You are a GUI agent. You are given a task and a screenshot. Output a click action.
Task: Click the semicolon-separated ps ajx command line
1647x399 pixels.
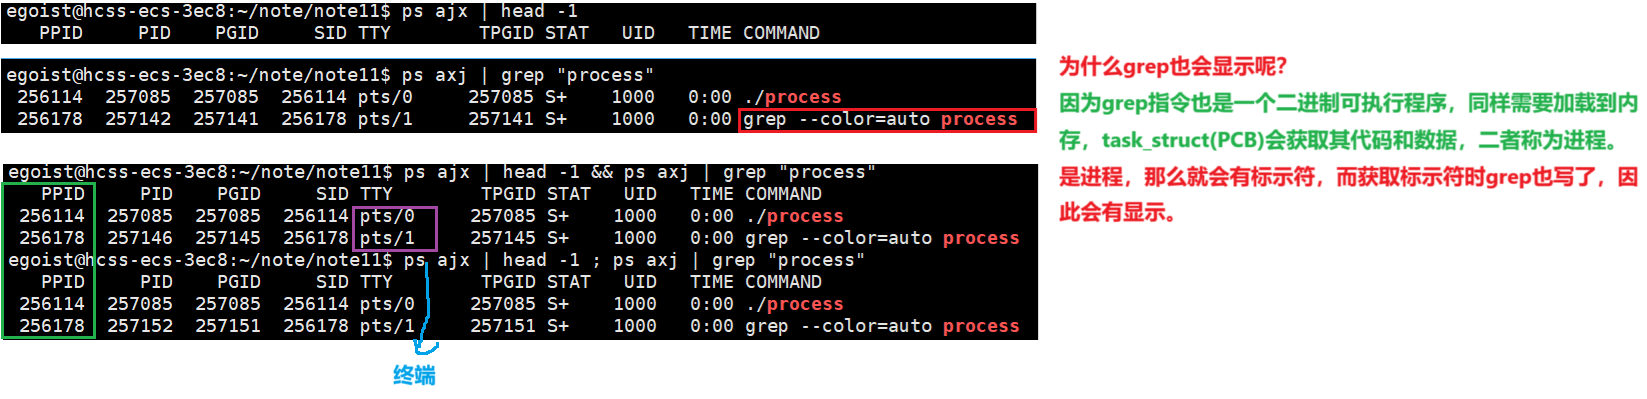[634, 260]
